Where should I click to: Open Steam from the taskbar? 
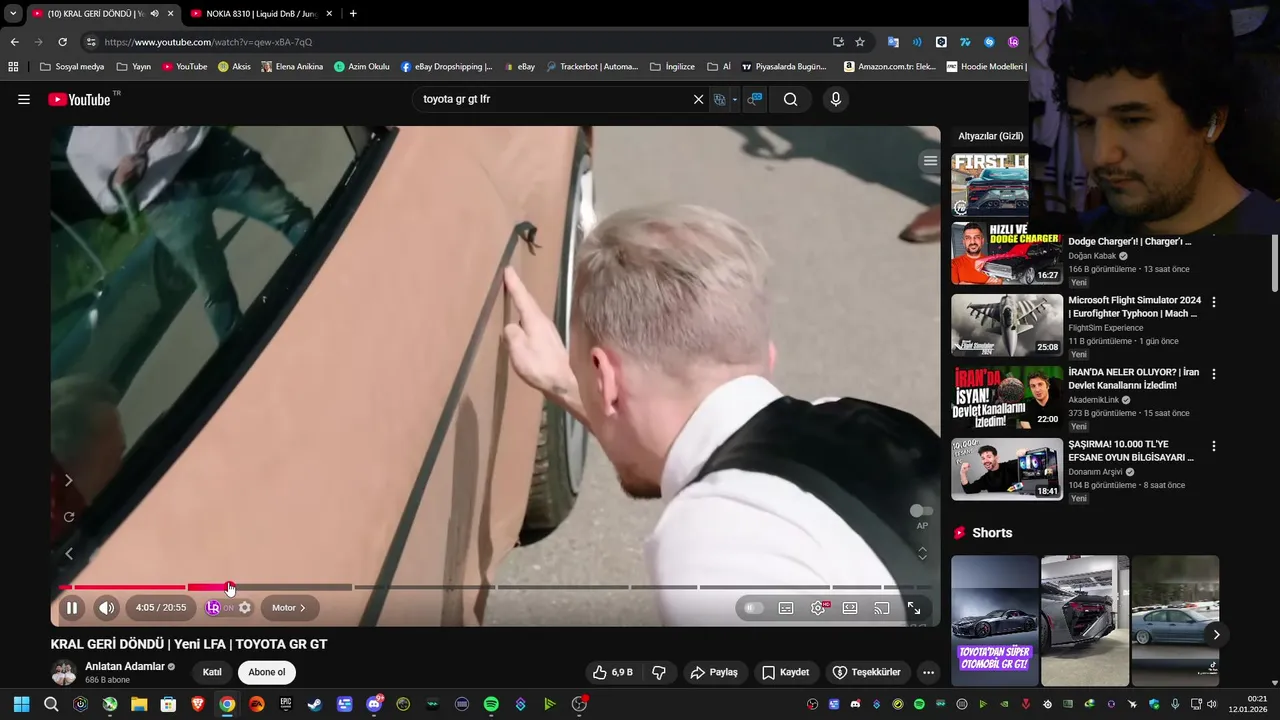pyautogui.click(x=315, y=704)
